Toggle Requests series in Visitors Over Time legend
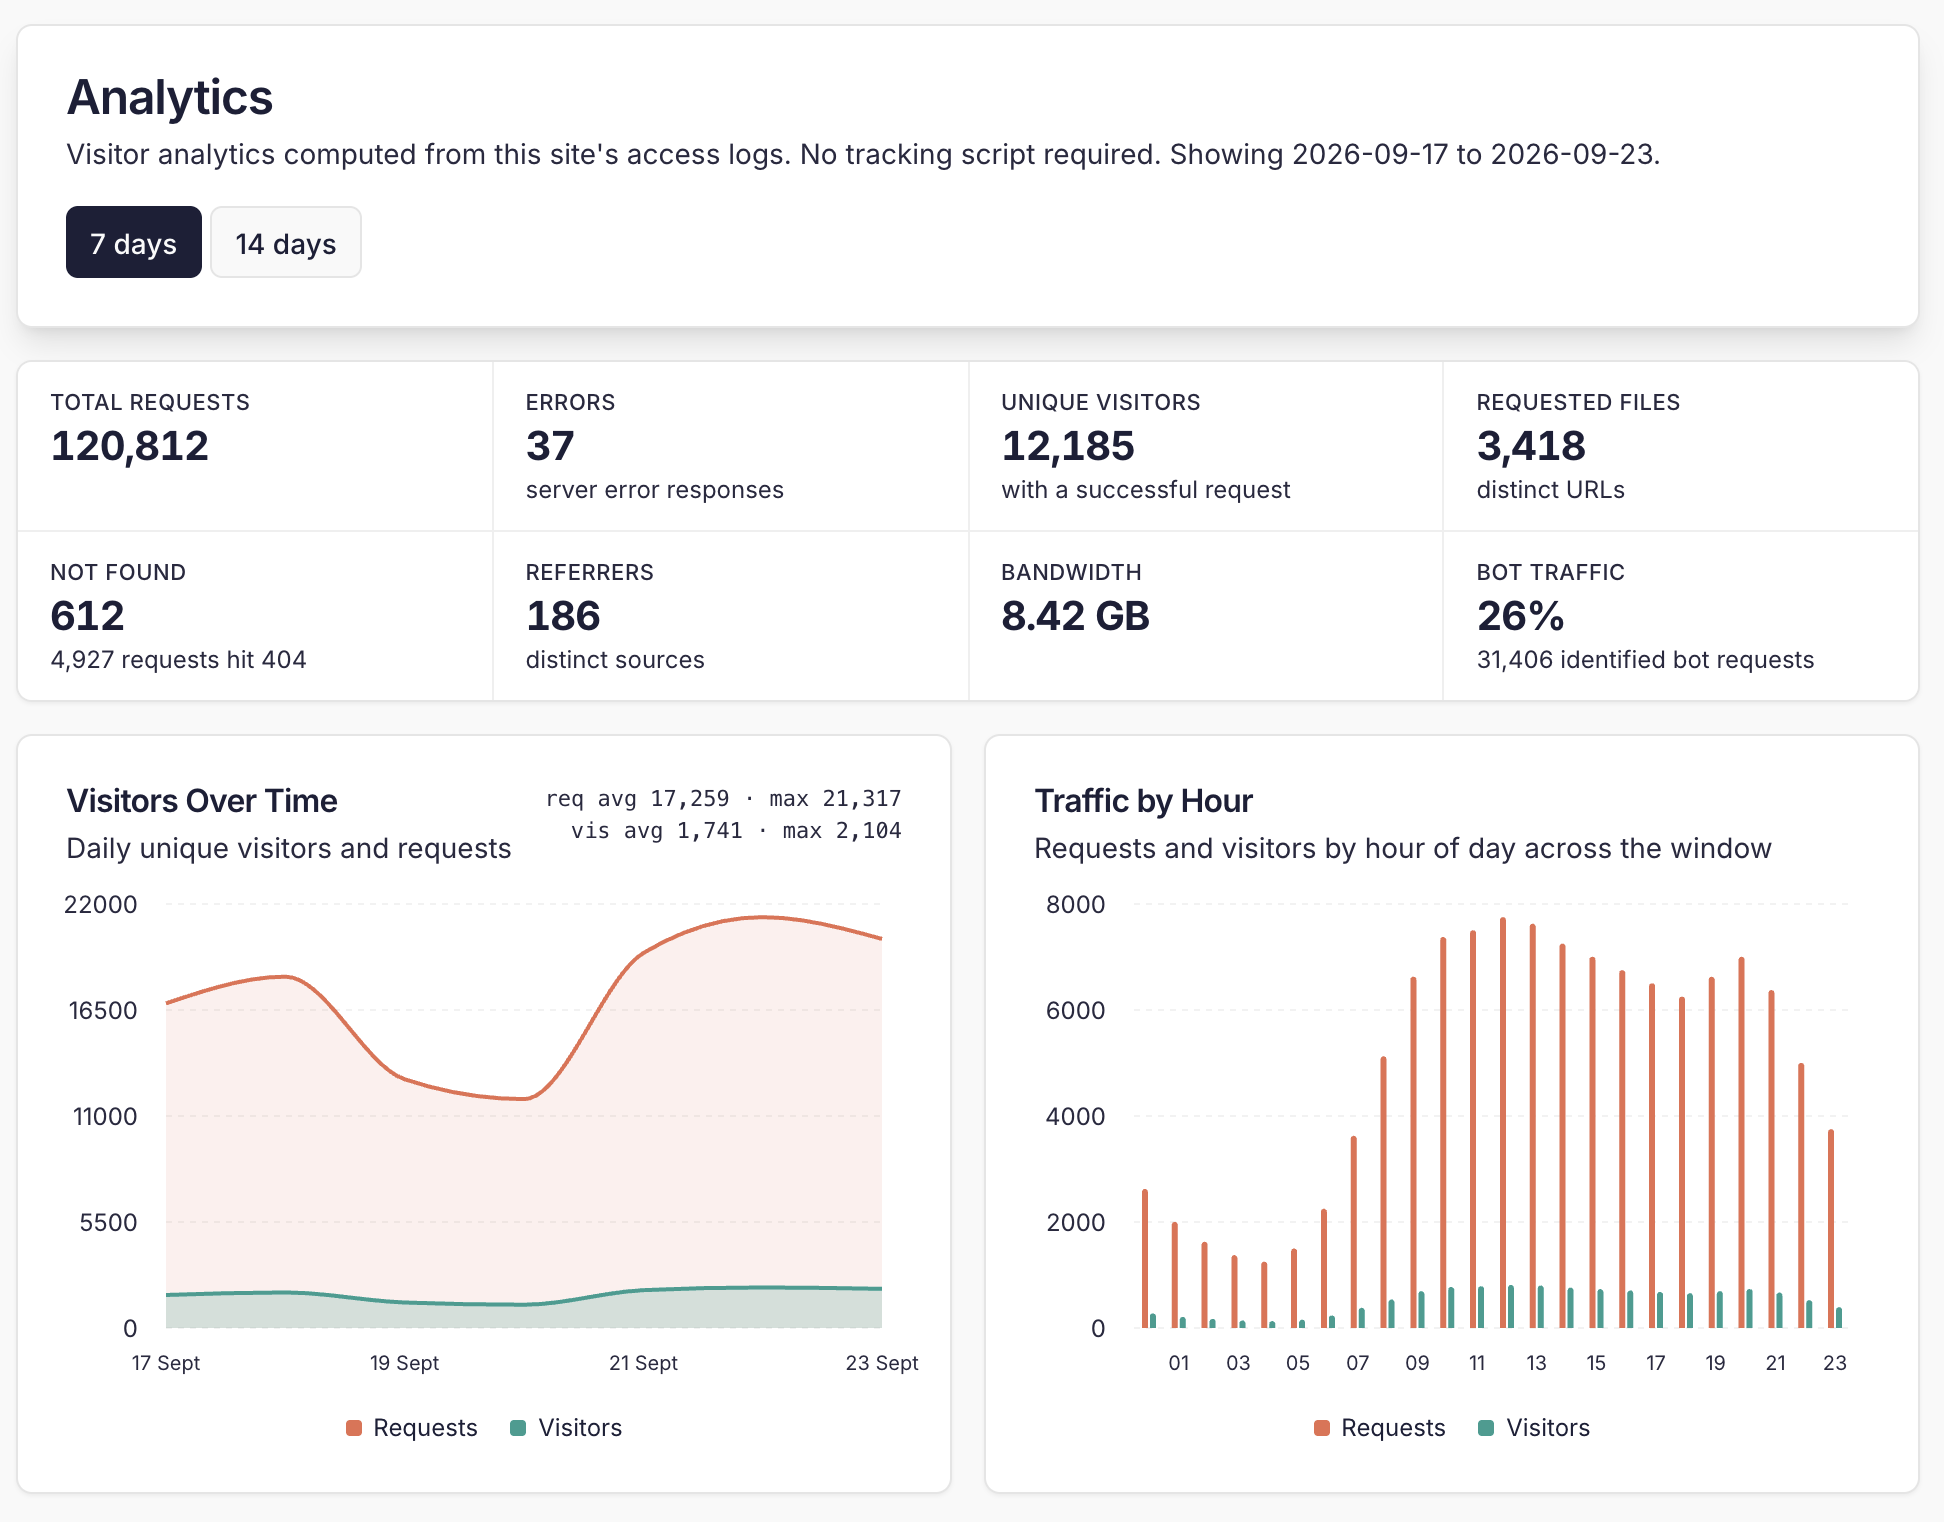The height and width of the screenshot is (1522, 1944). [412, 1427]
